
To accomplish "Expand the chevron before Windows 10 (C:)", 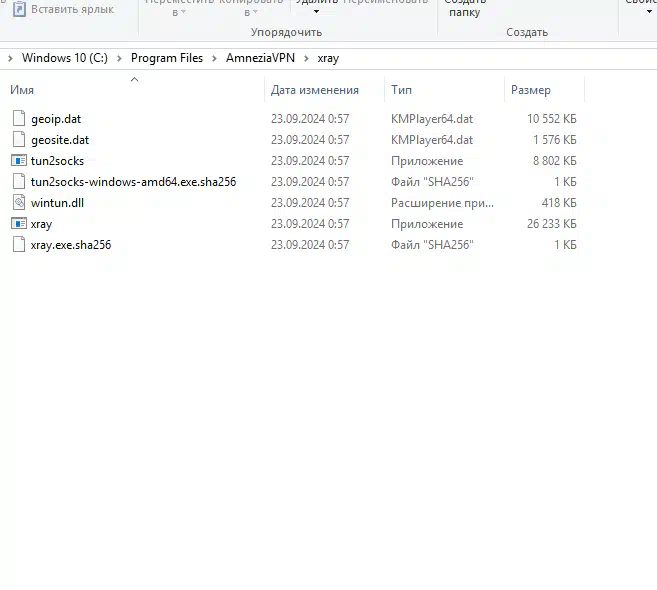I will 10,58.
